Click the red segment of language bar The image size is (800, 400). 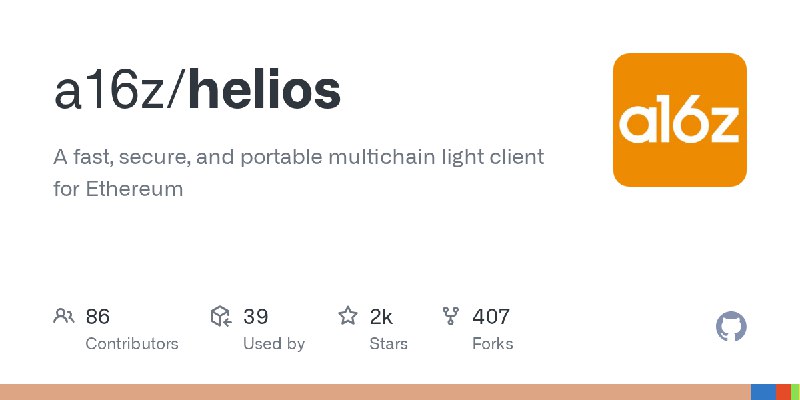(783, 392)
